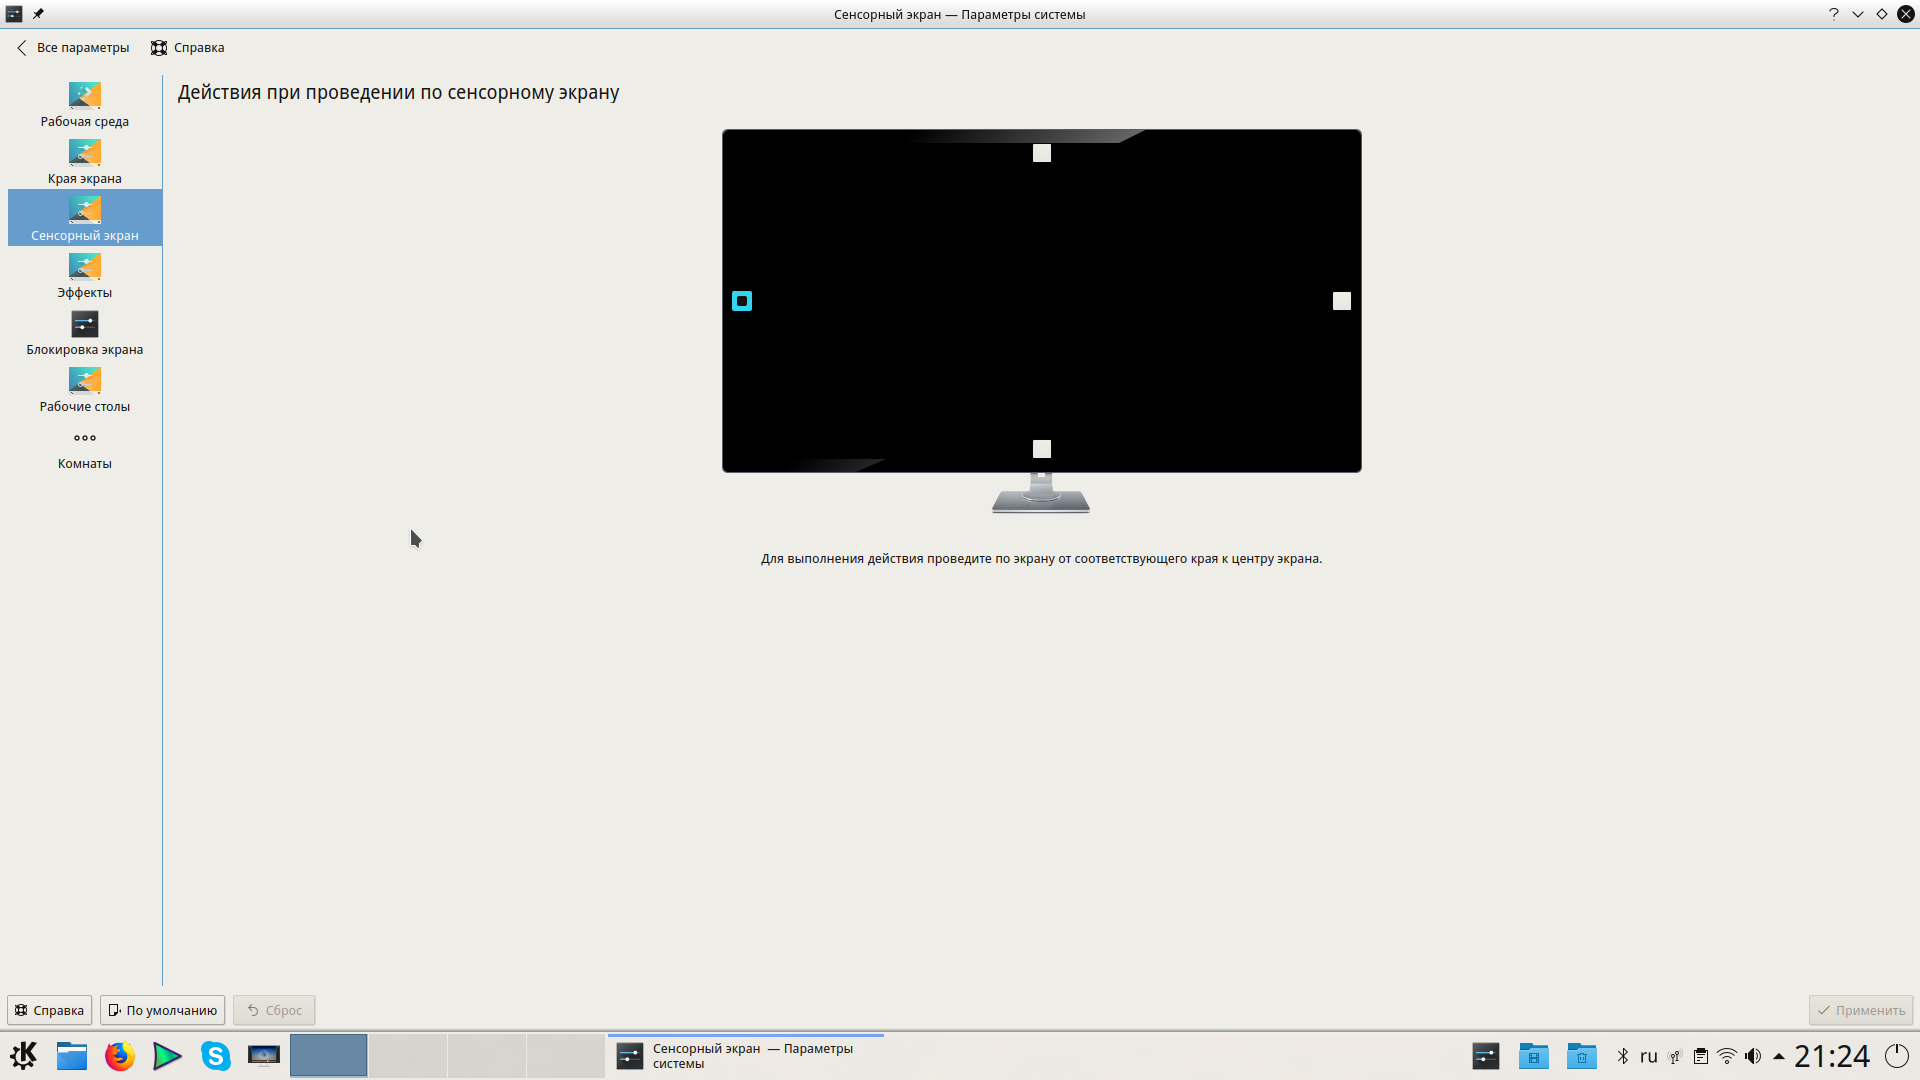Viewport: 1920px width, 1080px height.
Task: Select the left edge swipe square
Action: (742, 301)
